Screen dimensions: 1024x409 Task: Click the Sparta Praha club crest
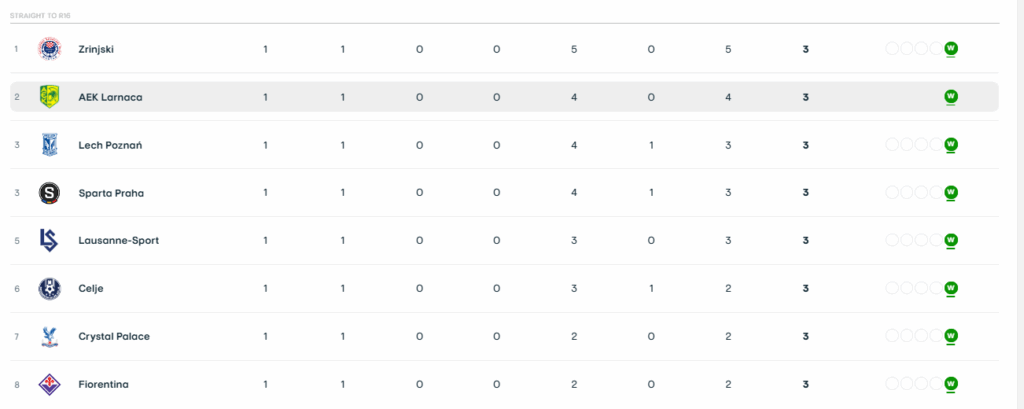(x=49, y=193)
